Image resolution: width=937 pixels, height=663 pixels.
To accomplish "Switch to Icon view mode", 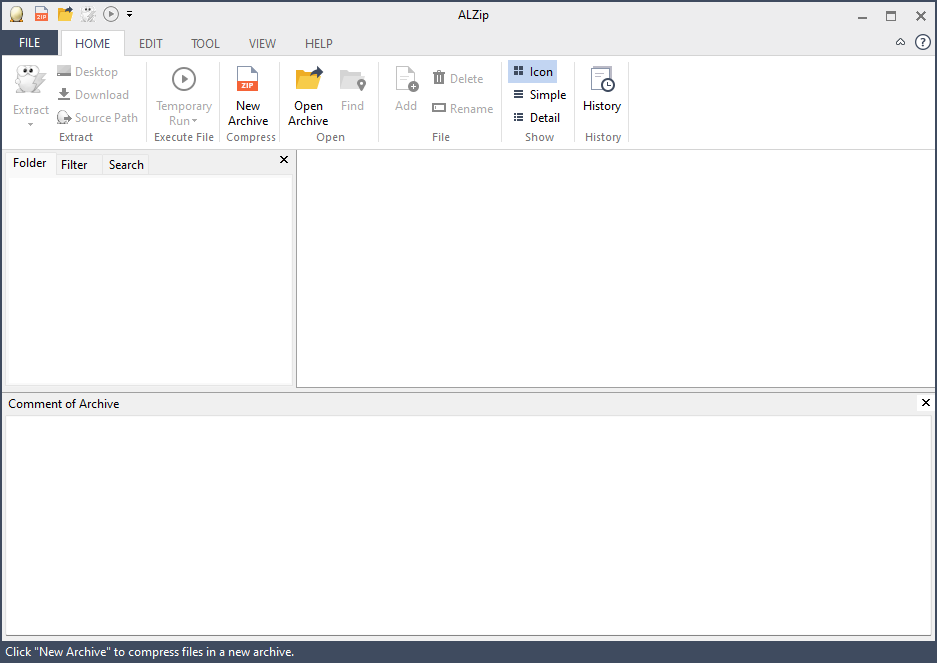I will pyautogui.click(x=532, y=72).
